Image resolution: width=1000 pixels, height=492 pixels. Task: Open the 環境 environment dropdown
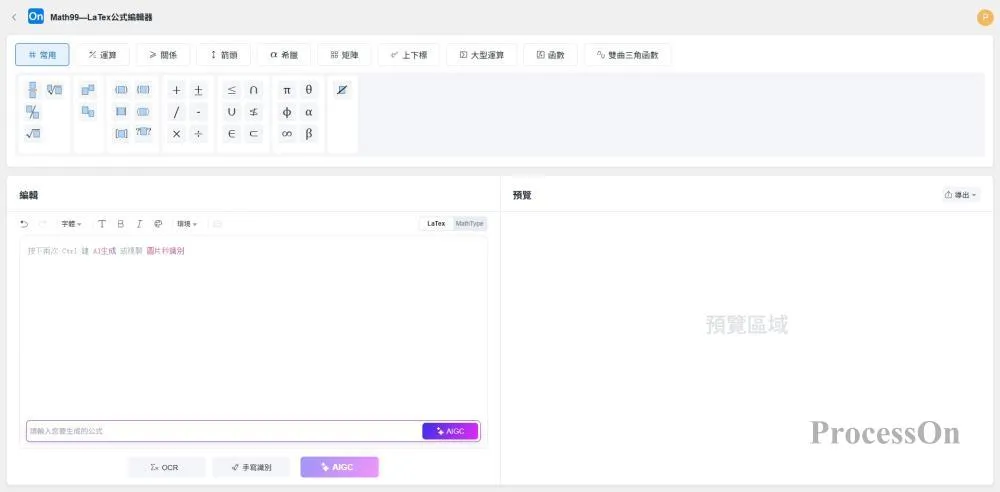187,224
